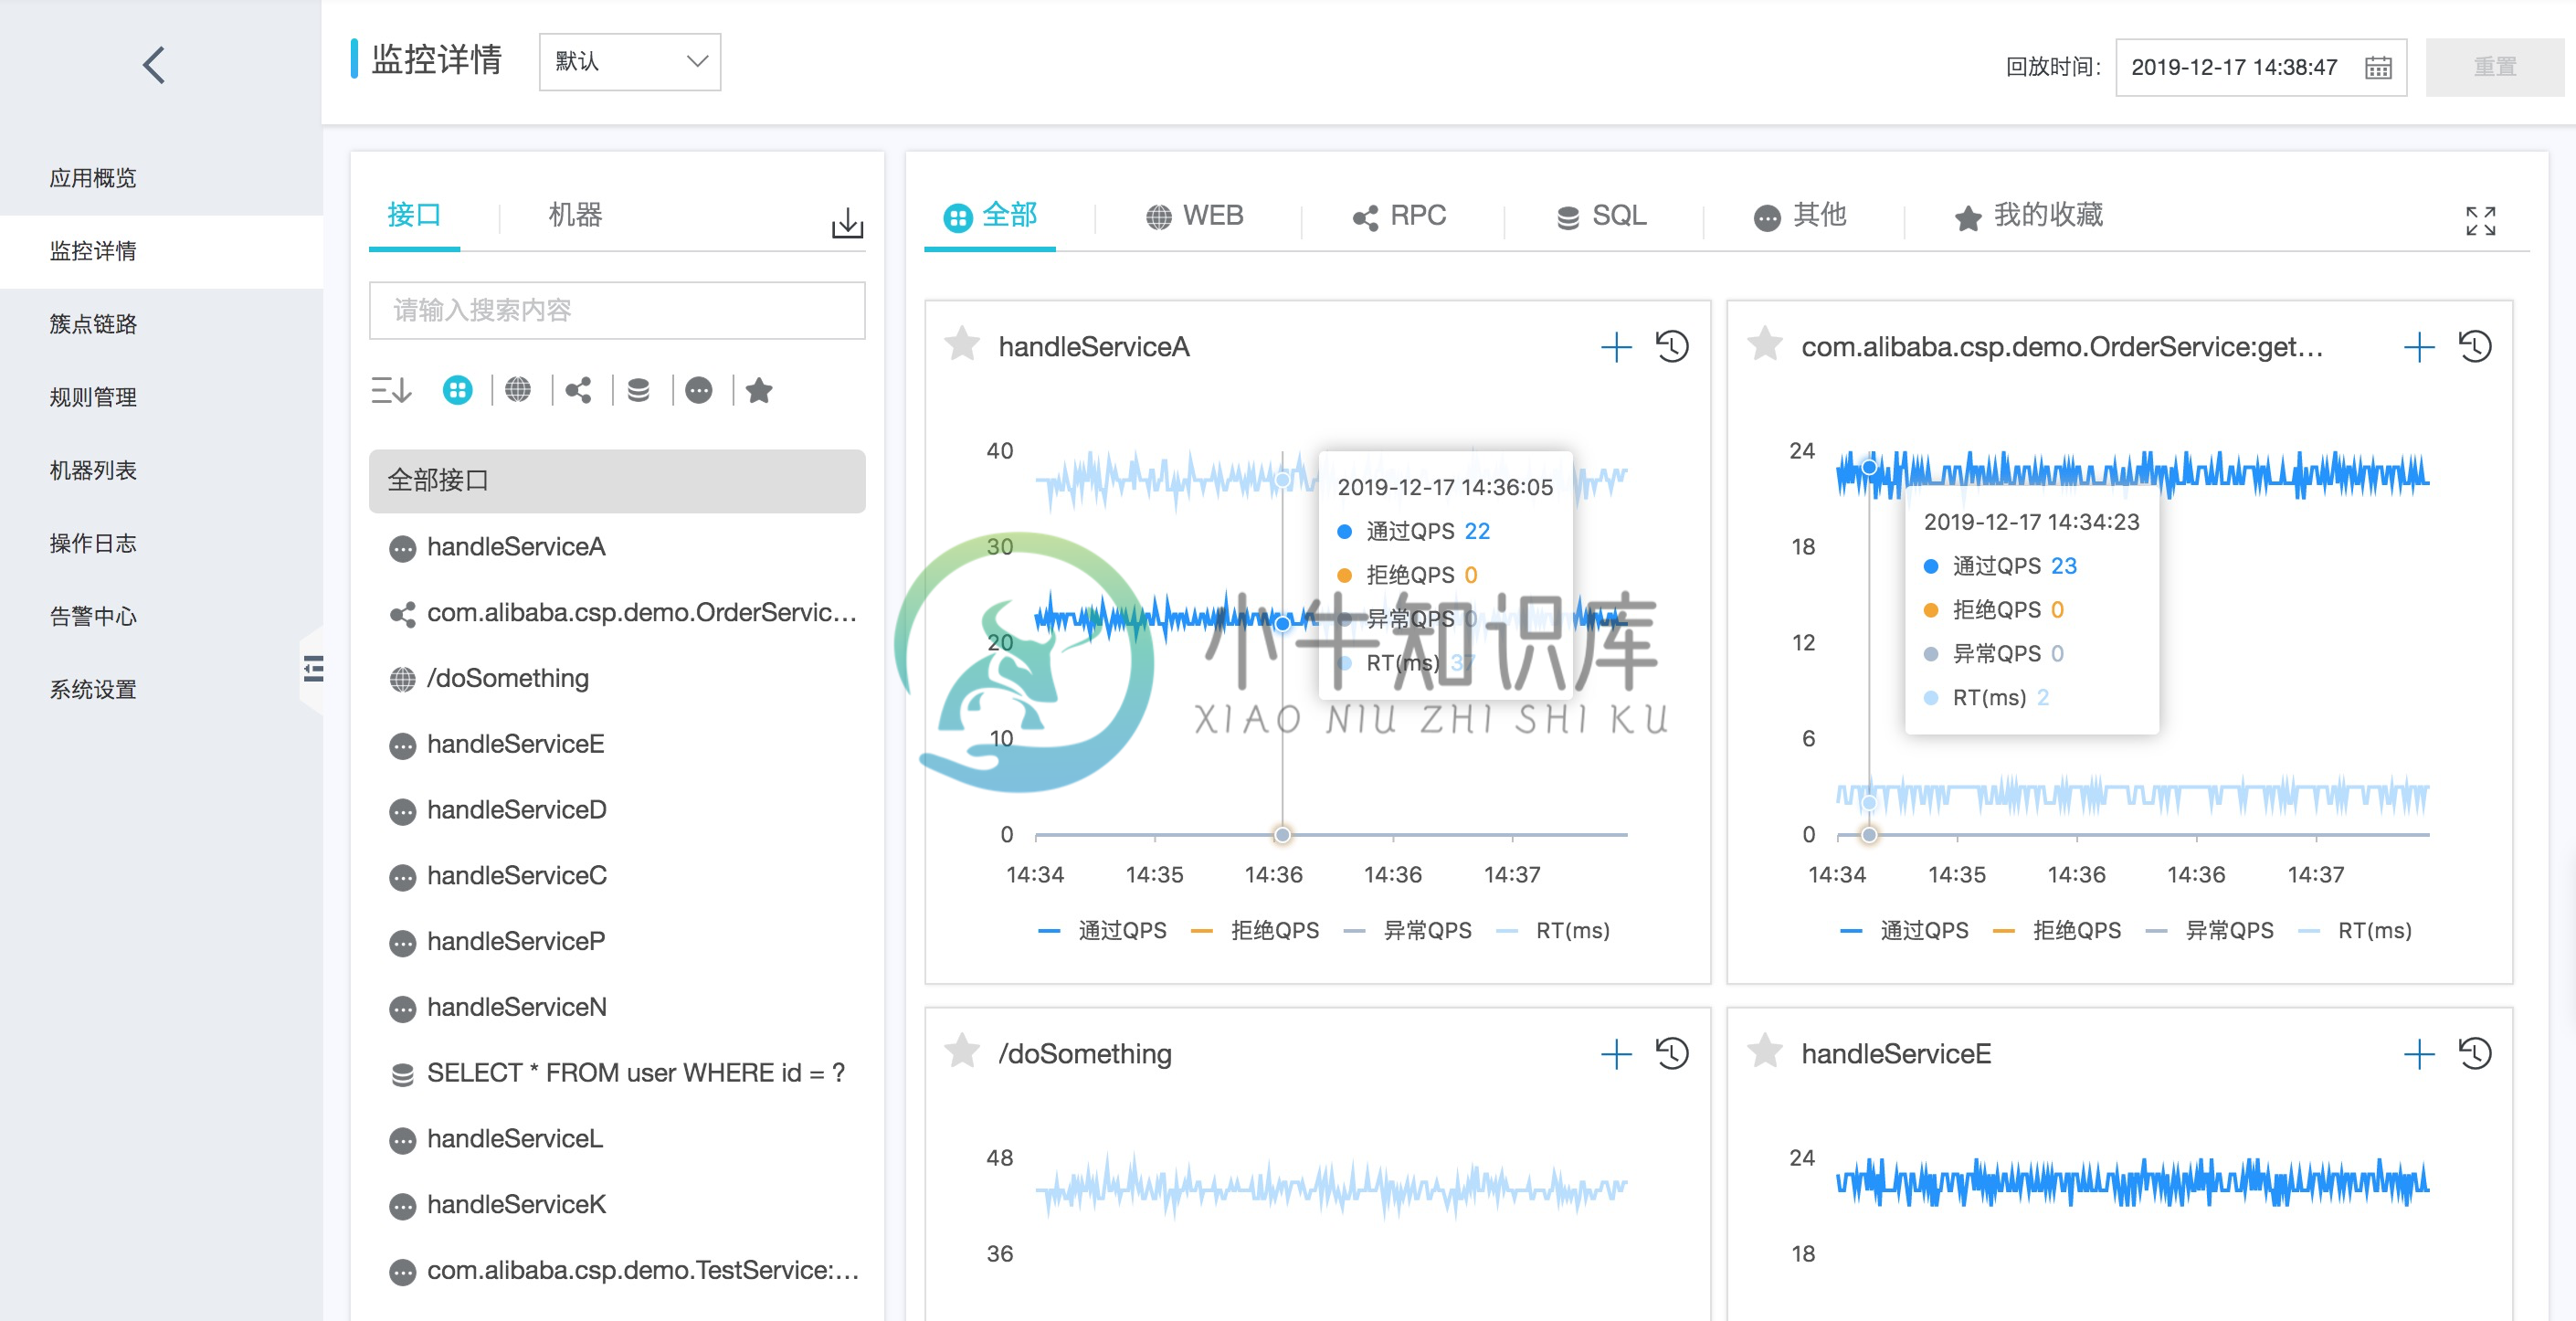This screenshot has height=1321, width=2576.
Task: Toggle 异常QPS legend in handleServiceA chart
Action: coord(1408,930)
